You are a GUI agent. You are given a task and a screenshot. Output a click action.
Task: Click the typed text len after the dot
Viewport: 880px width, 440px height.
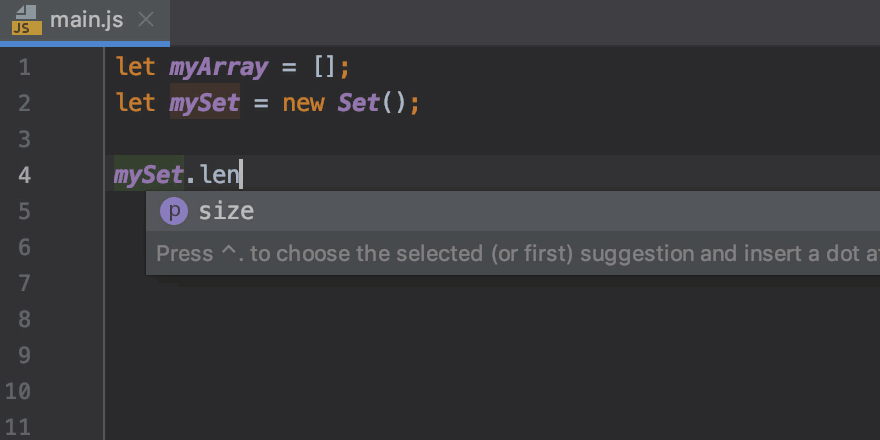click(x=219, y=175)
